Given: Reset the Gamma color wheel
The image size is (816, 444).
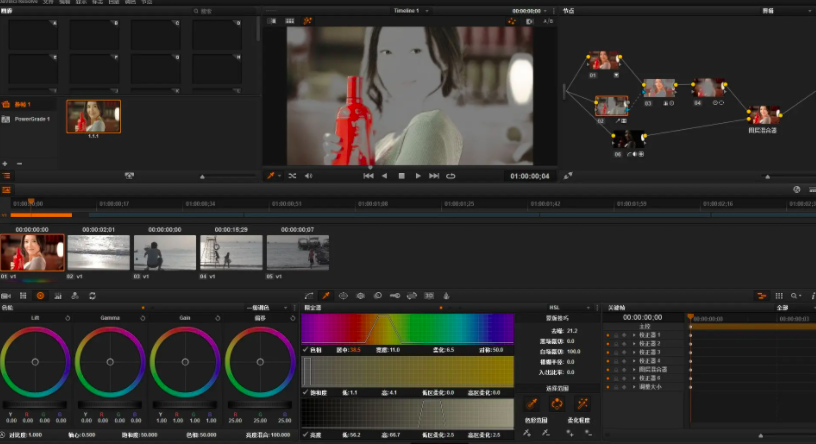Looking at the screenshot, I should (143, 318).
